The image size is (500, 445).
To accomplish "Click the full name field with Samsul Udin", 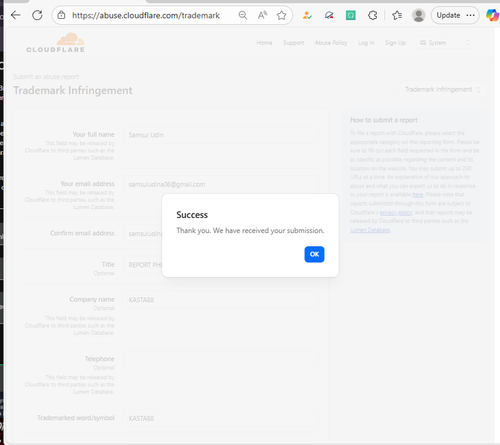I will pos(220,135).
